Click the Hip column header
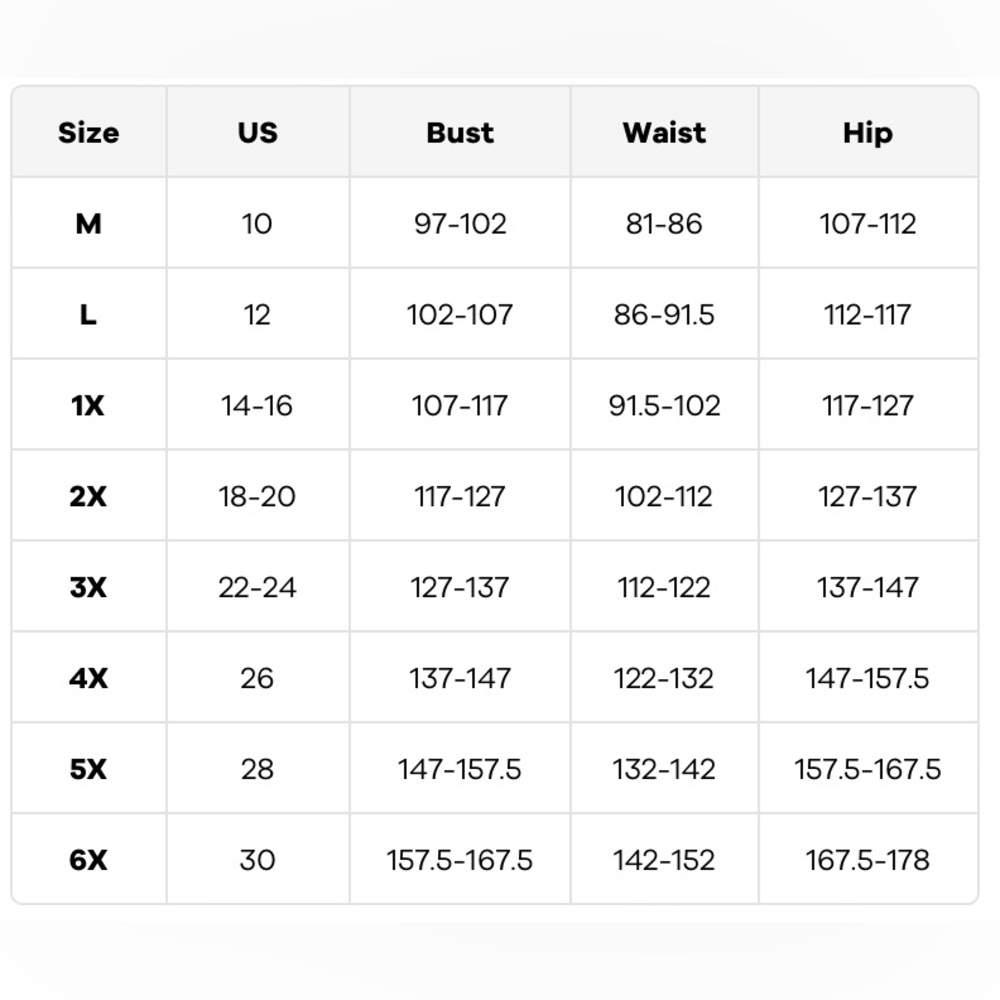The height and width of the screenshot is (1000, 1000). click(867, 133)
